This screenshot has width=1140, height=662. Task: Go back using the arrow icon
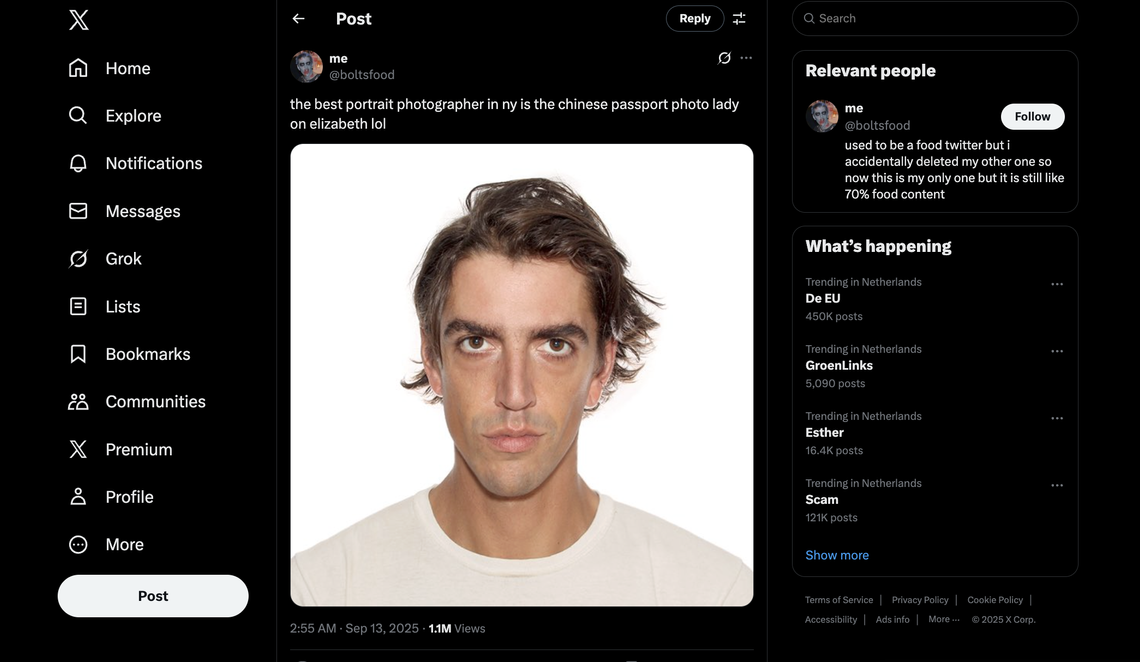pos(298,19)
